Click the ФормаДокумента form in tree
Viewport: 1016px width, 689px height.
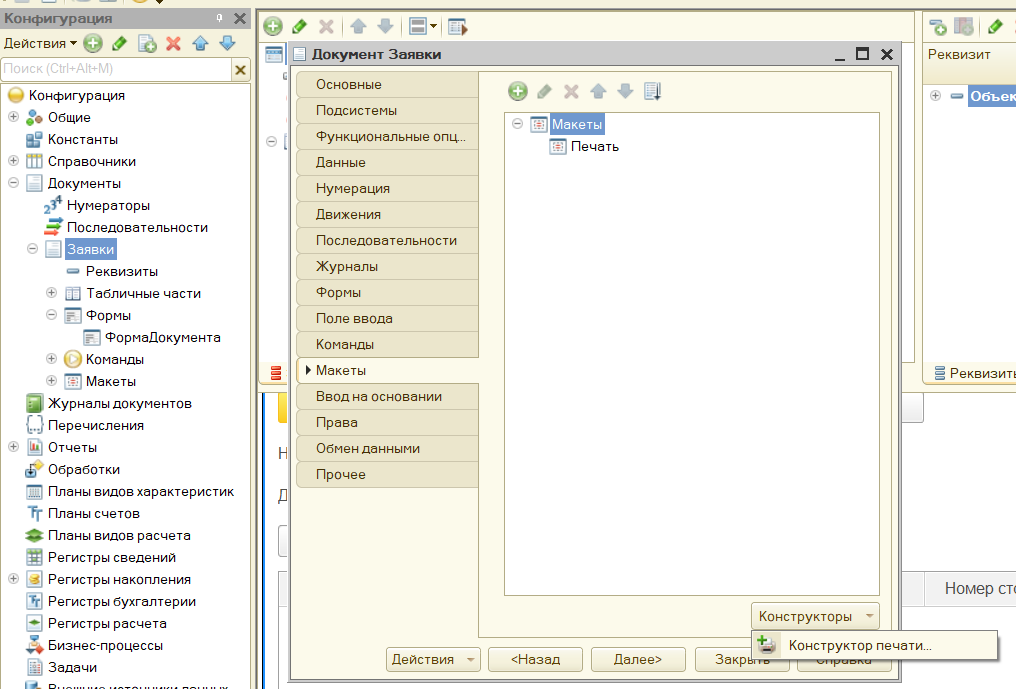(x=162, y=337)
